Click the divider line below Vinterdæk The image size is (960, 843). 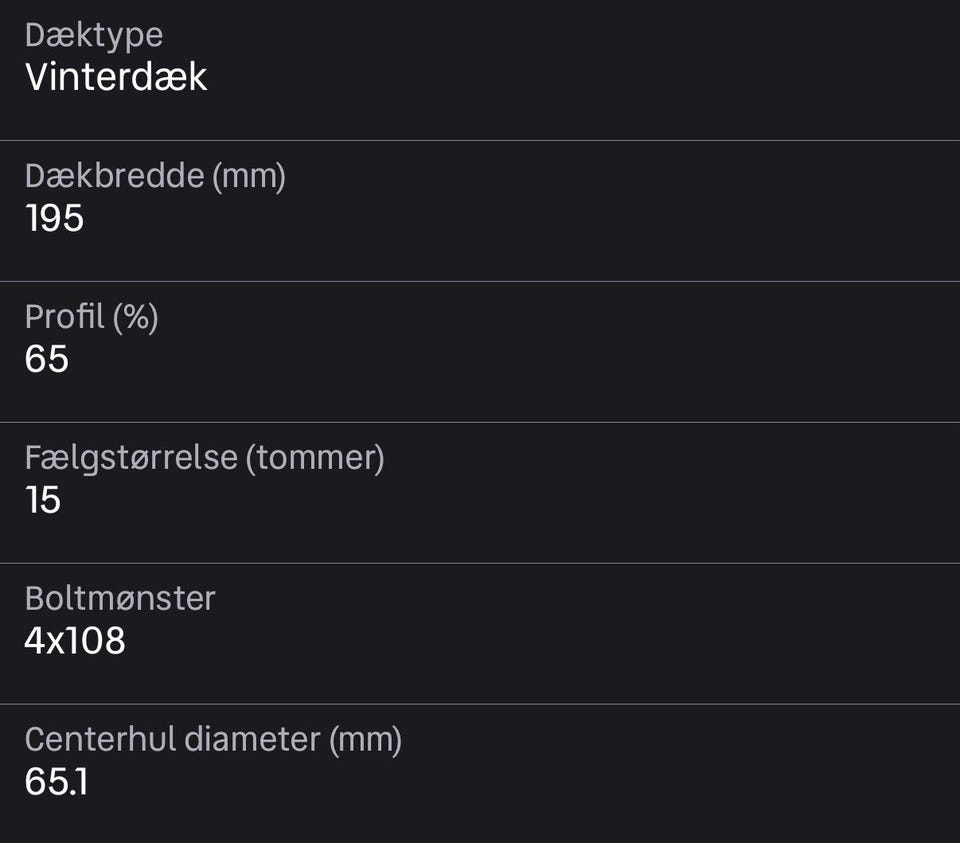coord(480,140)
